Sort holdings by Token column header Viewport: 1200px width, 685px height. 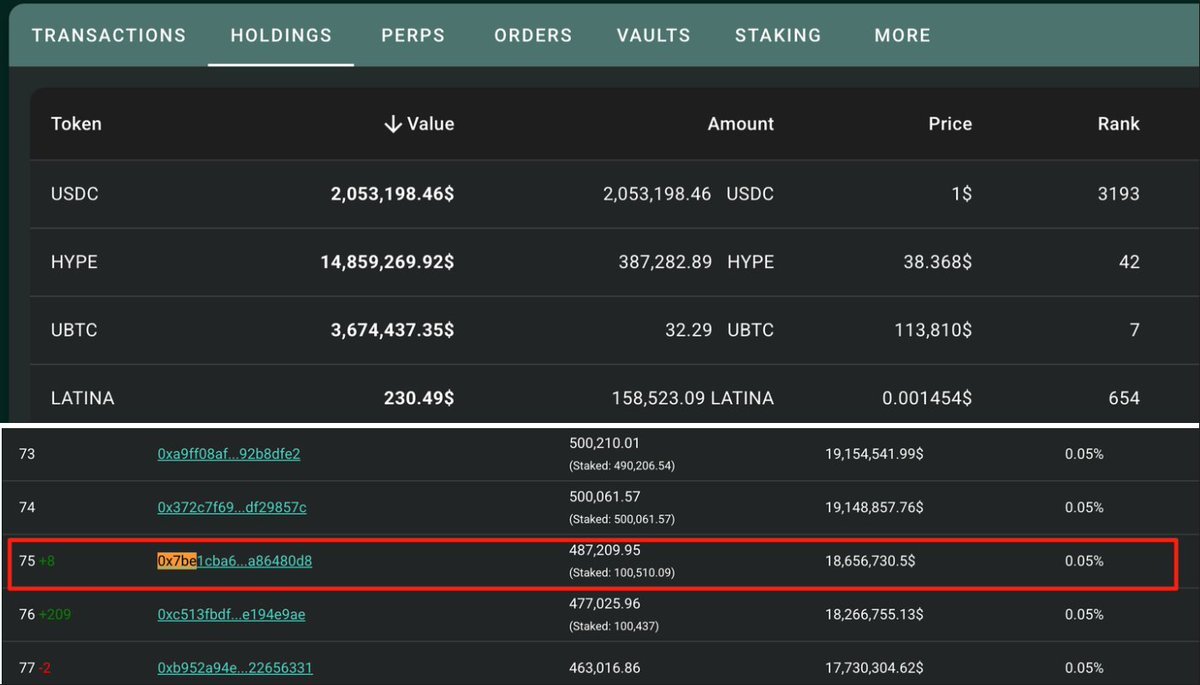[x=76, y=124]
